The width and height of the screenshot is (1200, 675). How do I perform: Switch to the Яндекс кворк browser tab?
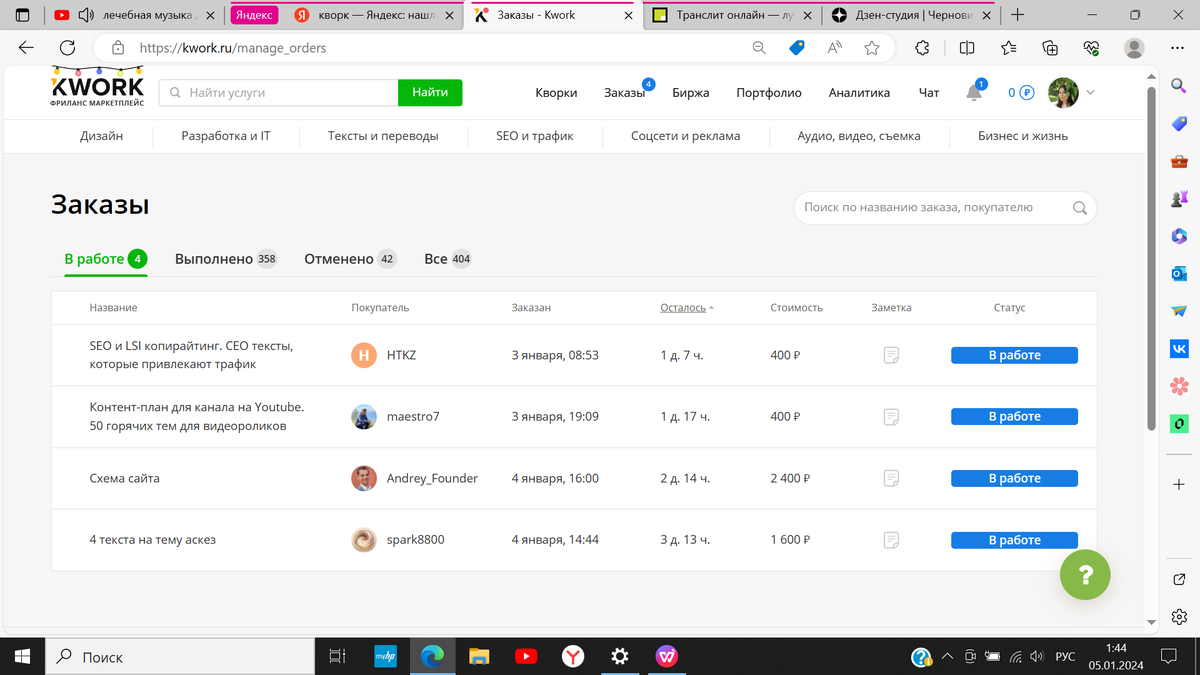[x=375, y=15]
